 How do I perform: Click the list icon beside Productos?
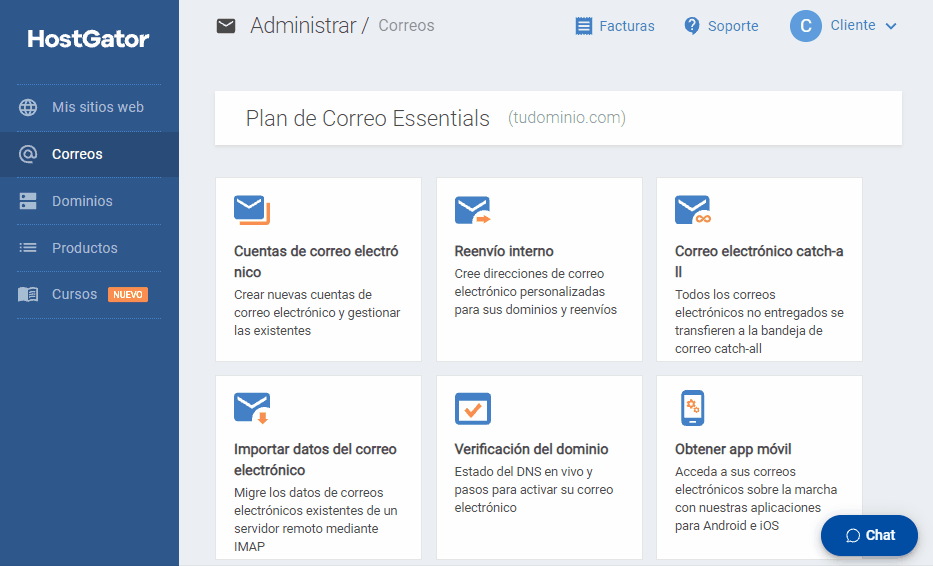[x=28, y=248]
